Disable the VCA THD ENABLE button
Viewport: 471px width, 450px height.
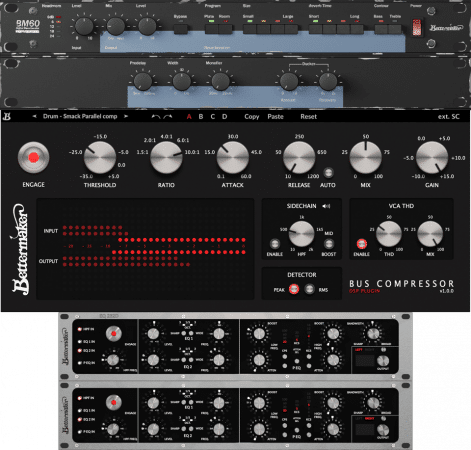pyautogui.click(x=362, y=244)
